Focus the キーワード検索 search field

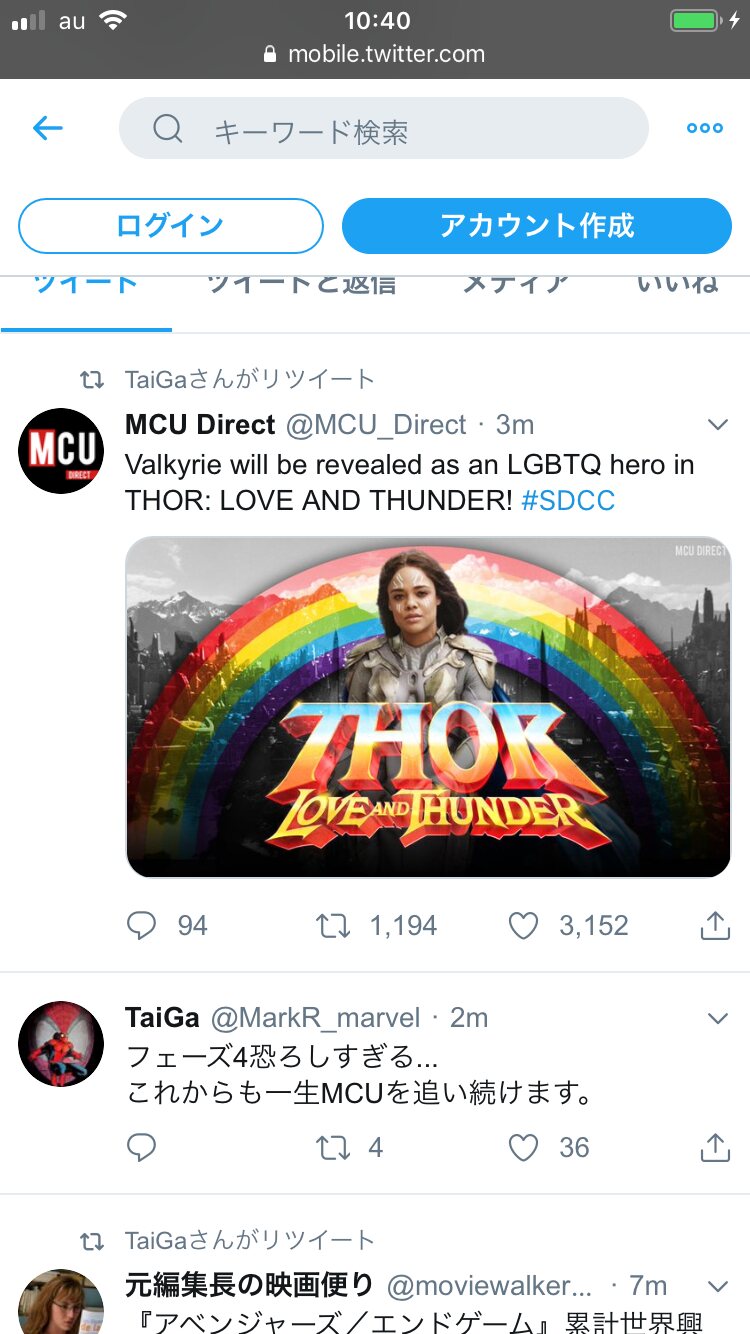tap(400, 128)
